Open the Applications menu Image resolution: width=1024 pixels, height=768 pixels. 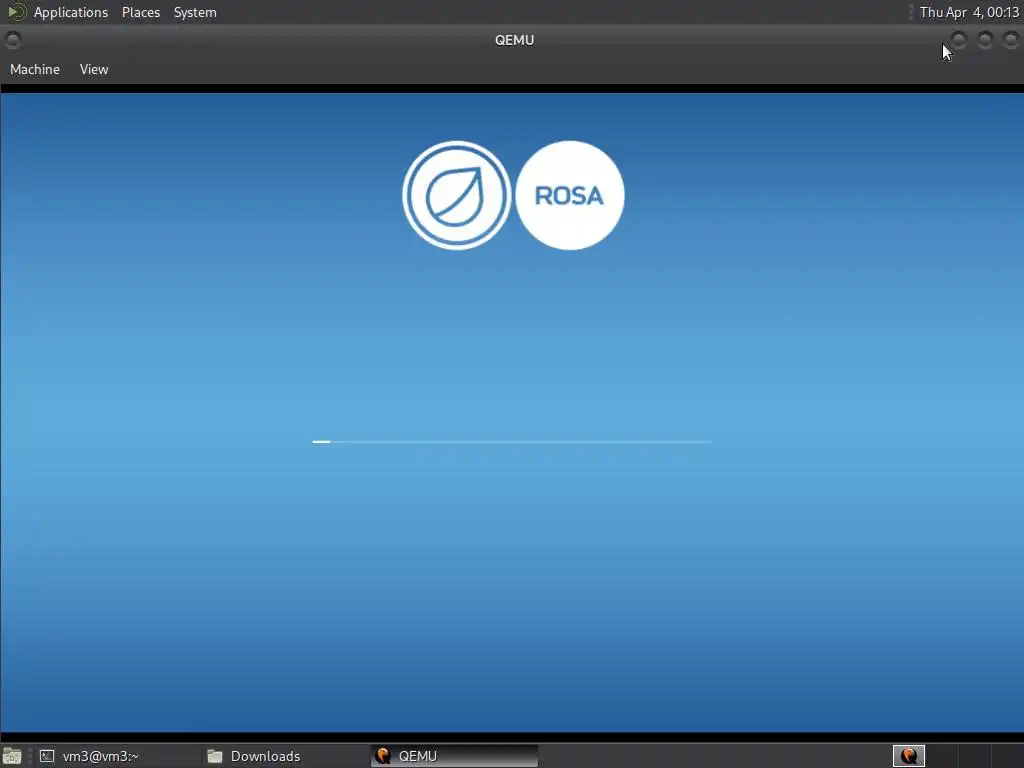coord(71,12)
